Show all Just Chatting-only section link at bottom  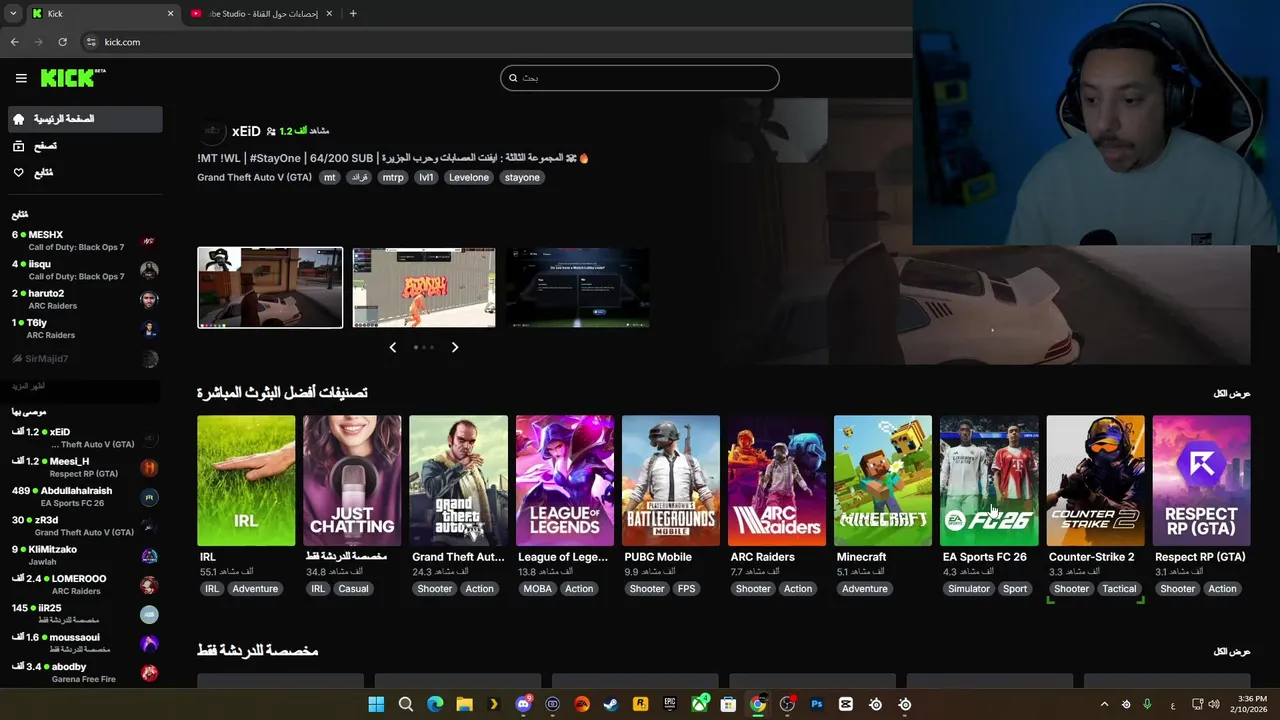coord(1232,651)
